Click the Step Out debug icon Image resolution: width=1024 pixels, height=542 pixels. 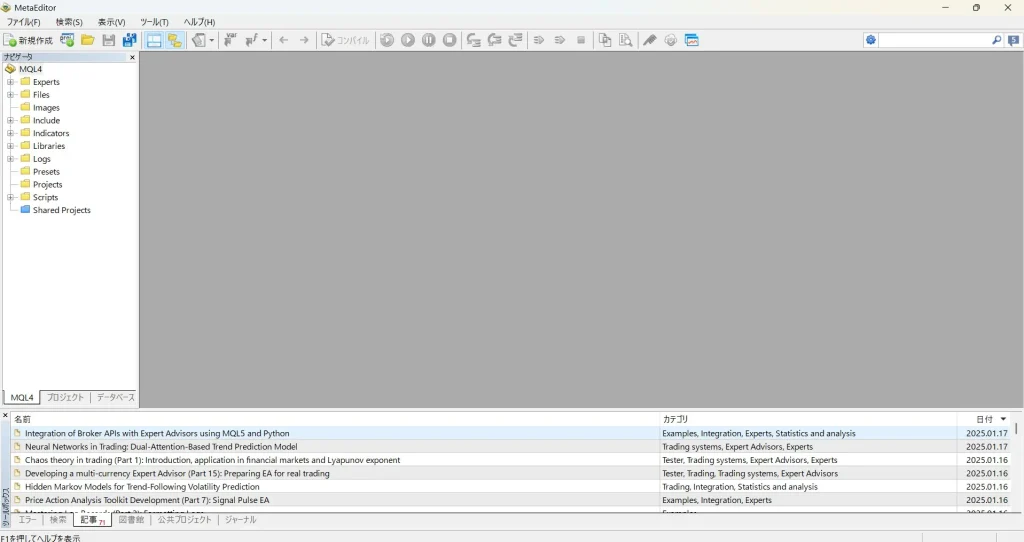pos(515,40)
